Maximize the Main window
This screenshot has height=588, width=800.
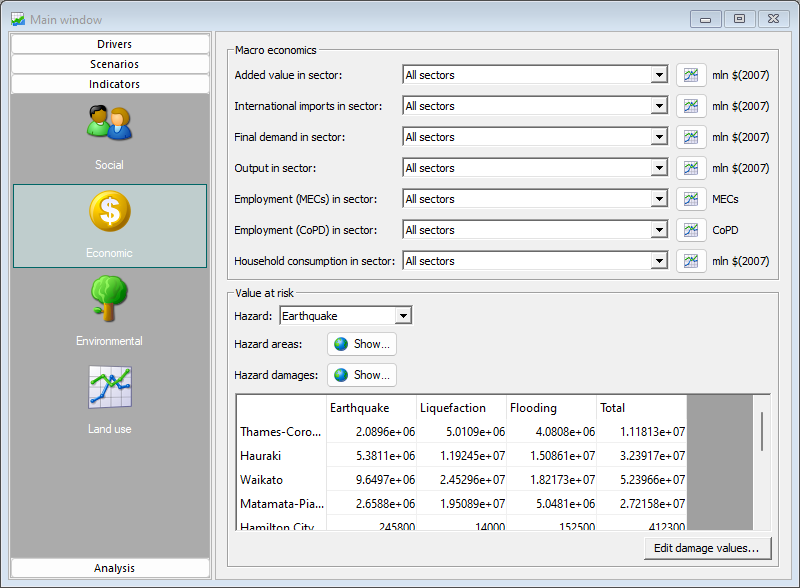(x=739, y=19)
